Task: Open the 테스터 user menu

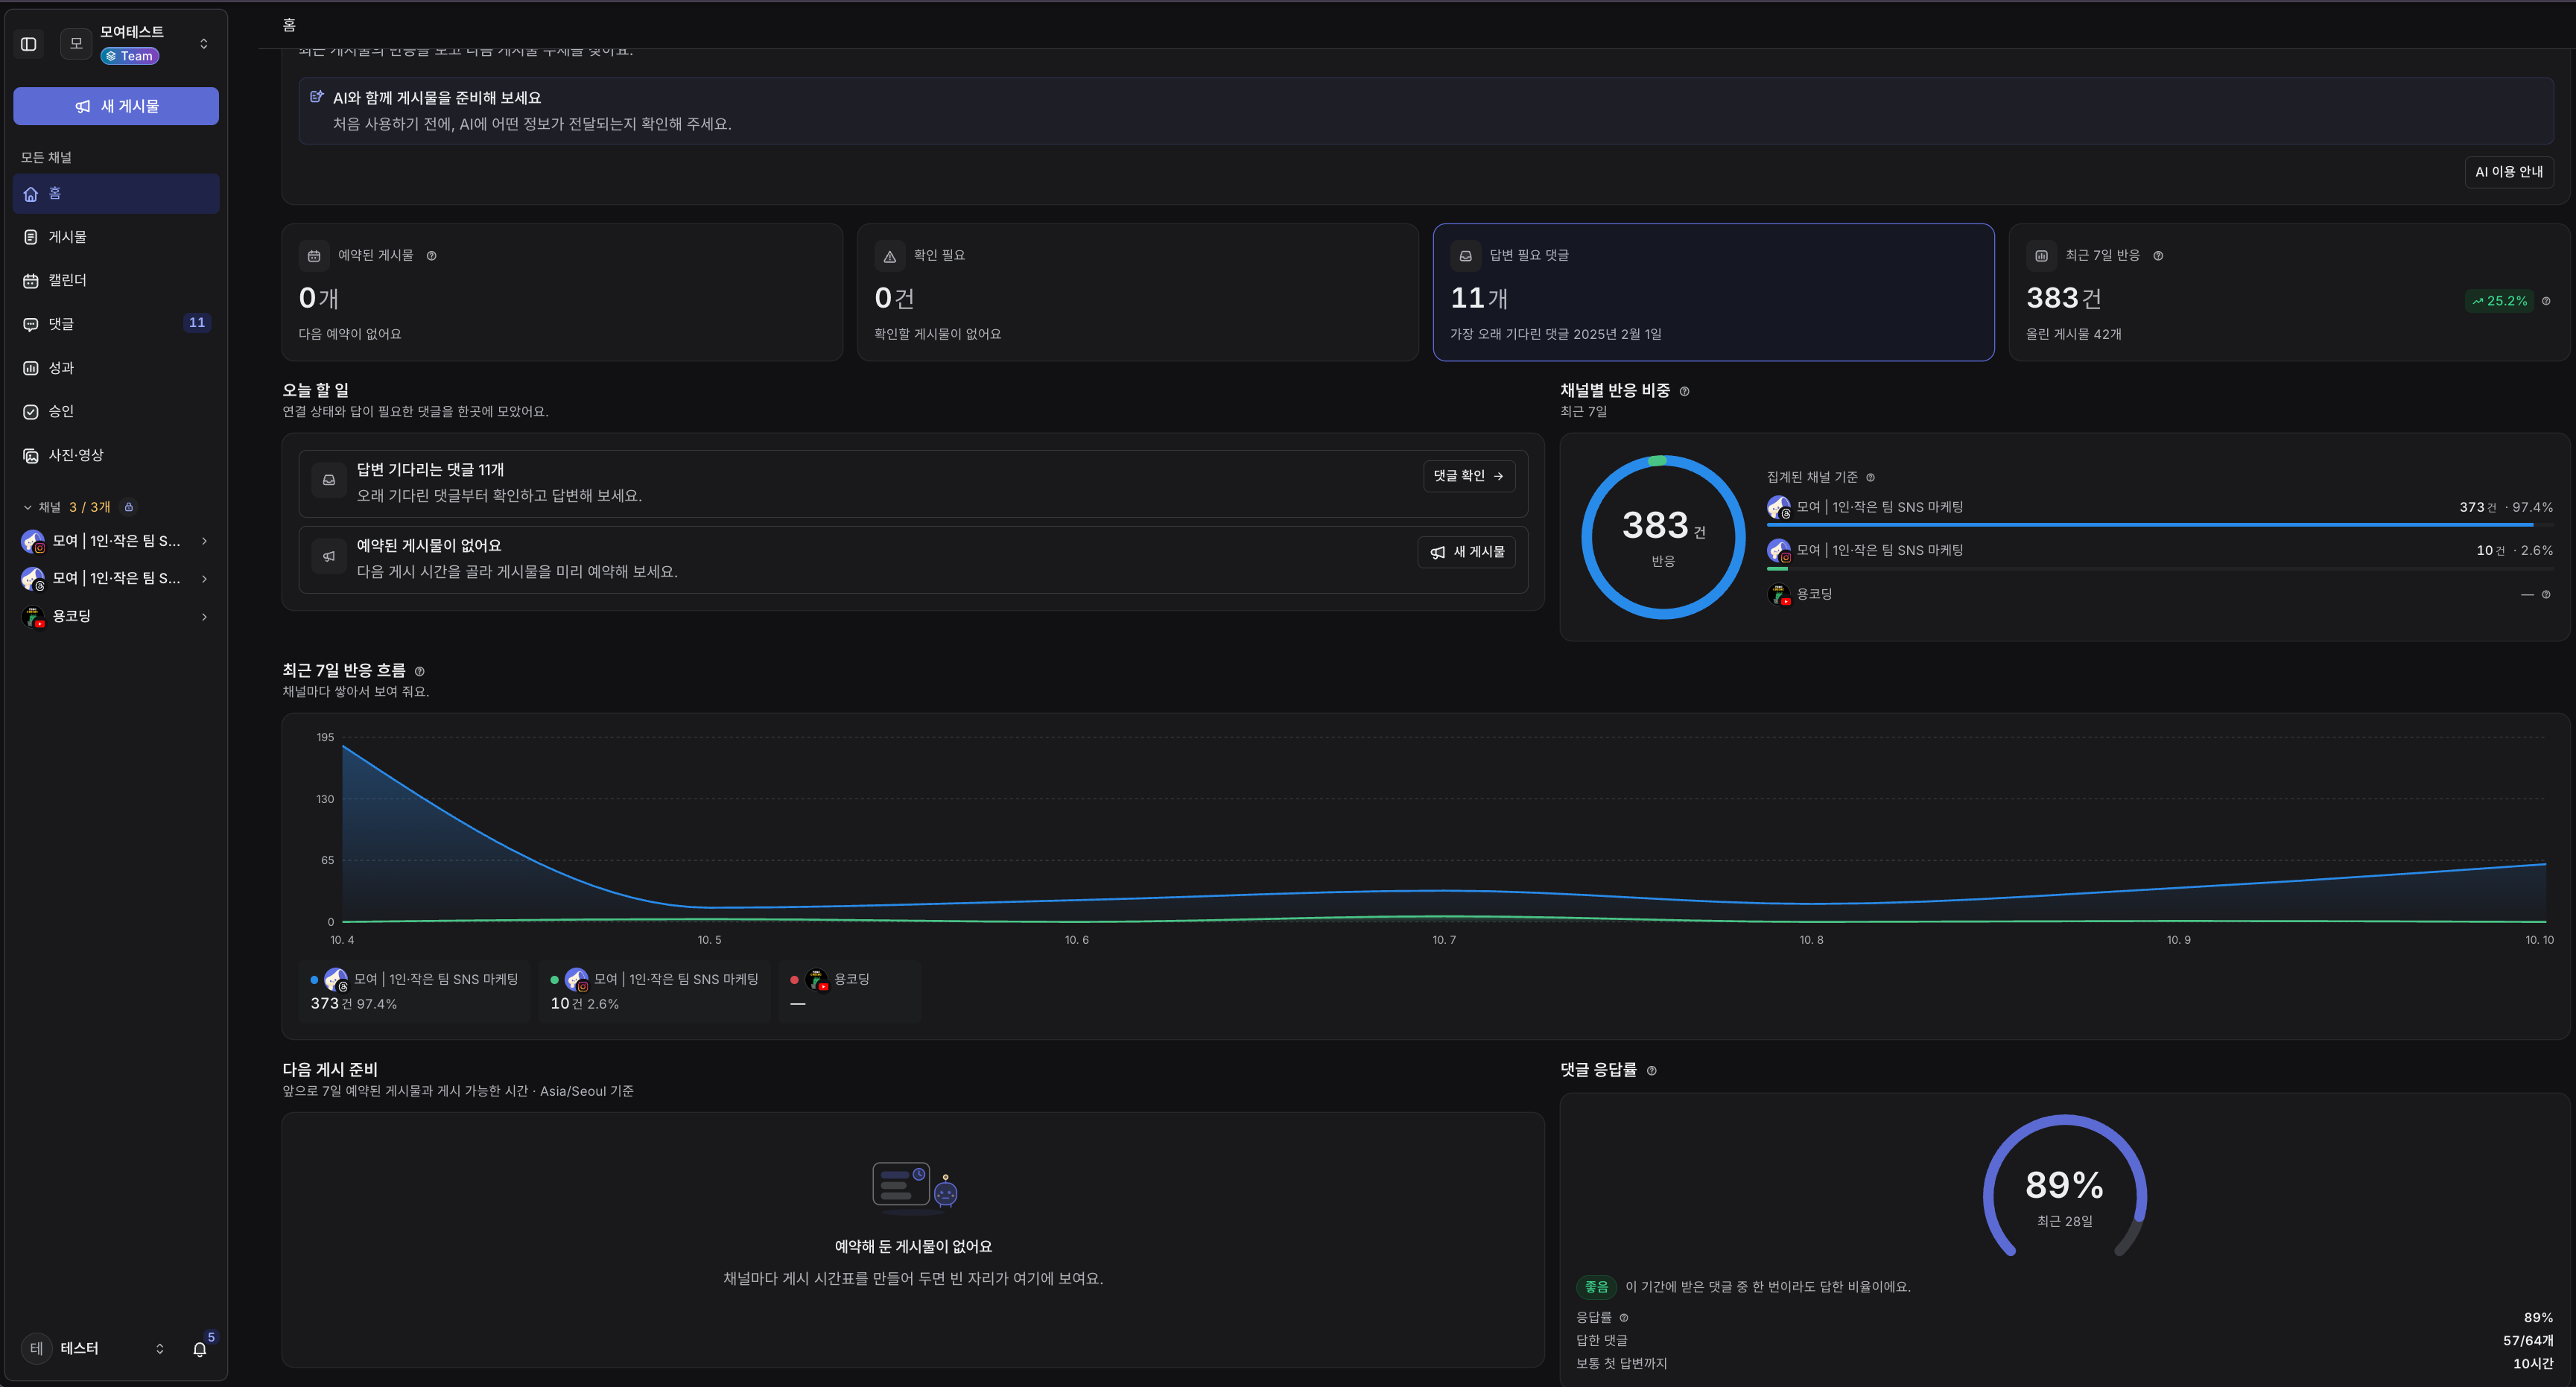Action: click(x=93, y=1349)
